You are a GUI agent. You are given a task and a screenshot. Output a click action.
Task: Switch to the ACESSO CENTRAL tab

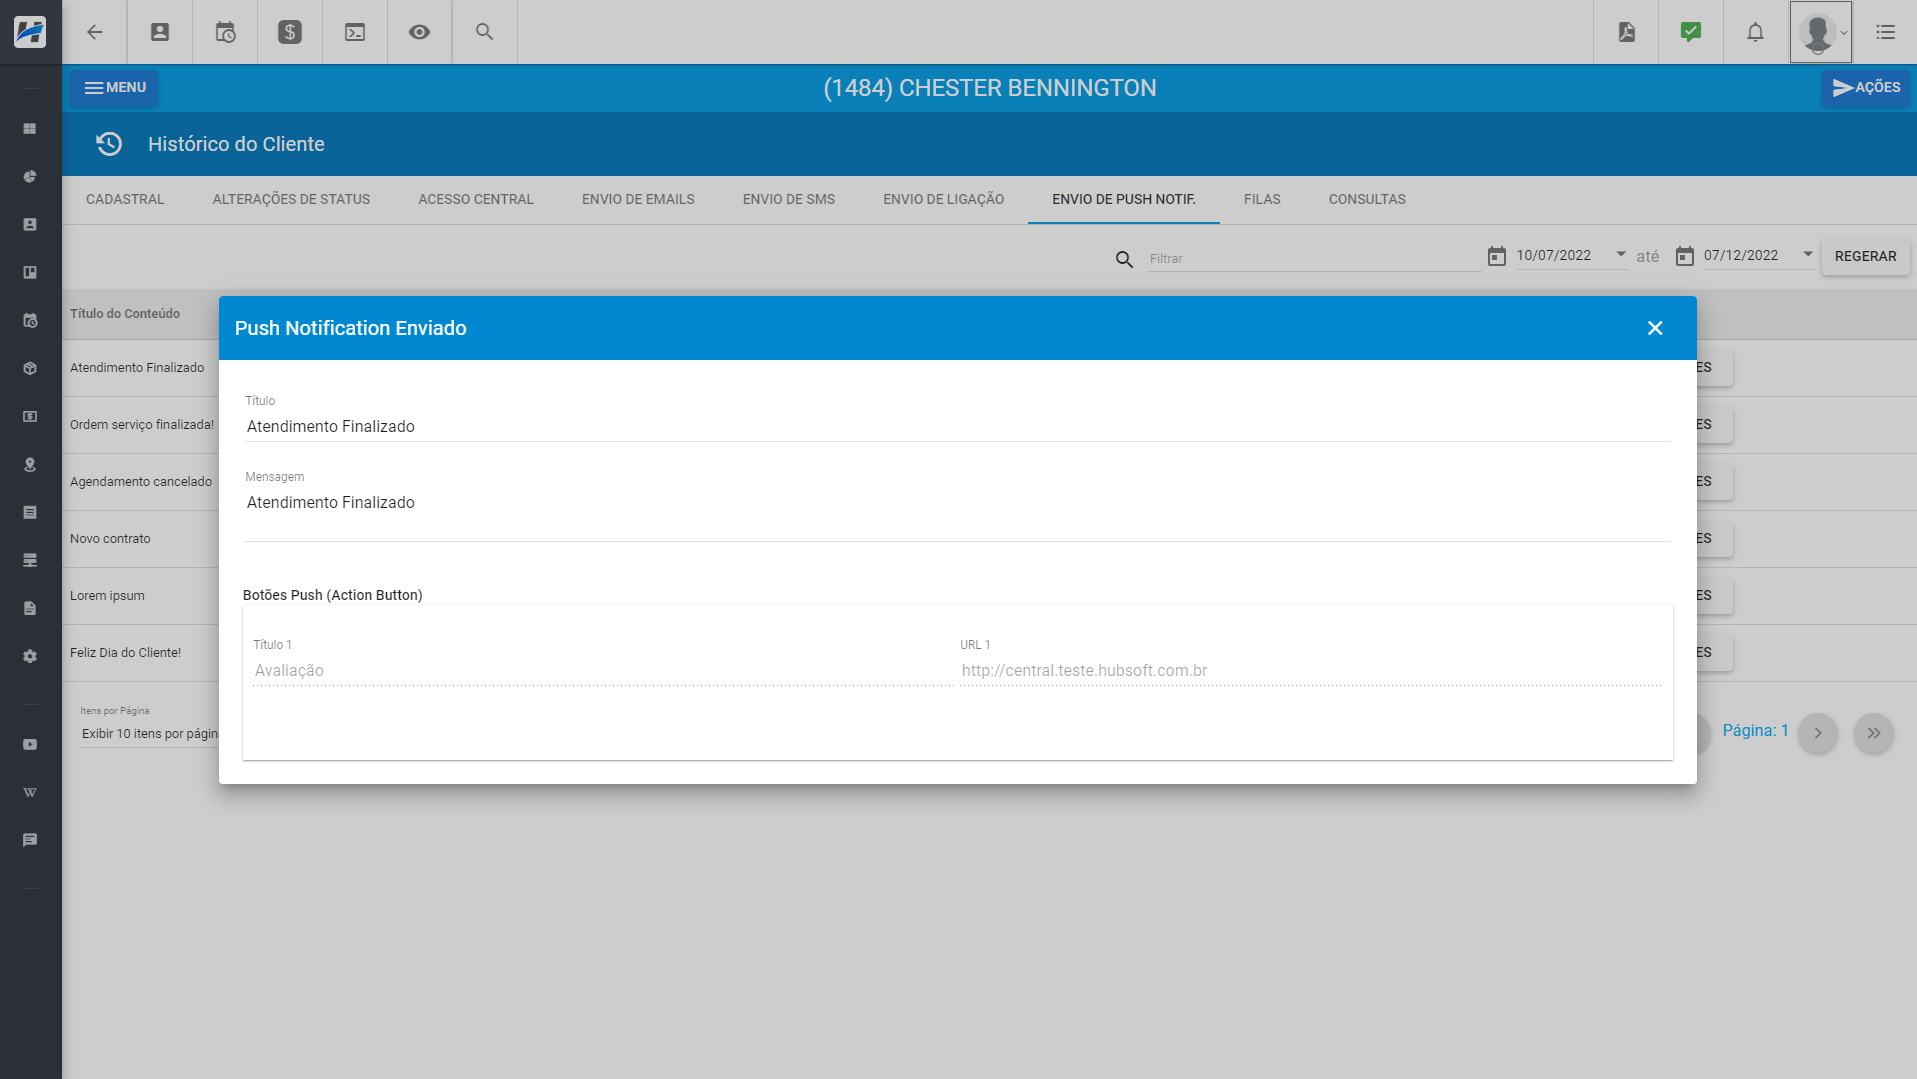pos(476,199)
